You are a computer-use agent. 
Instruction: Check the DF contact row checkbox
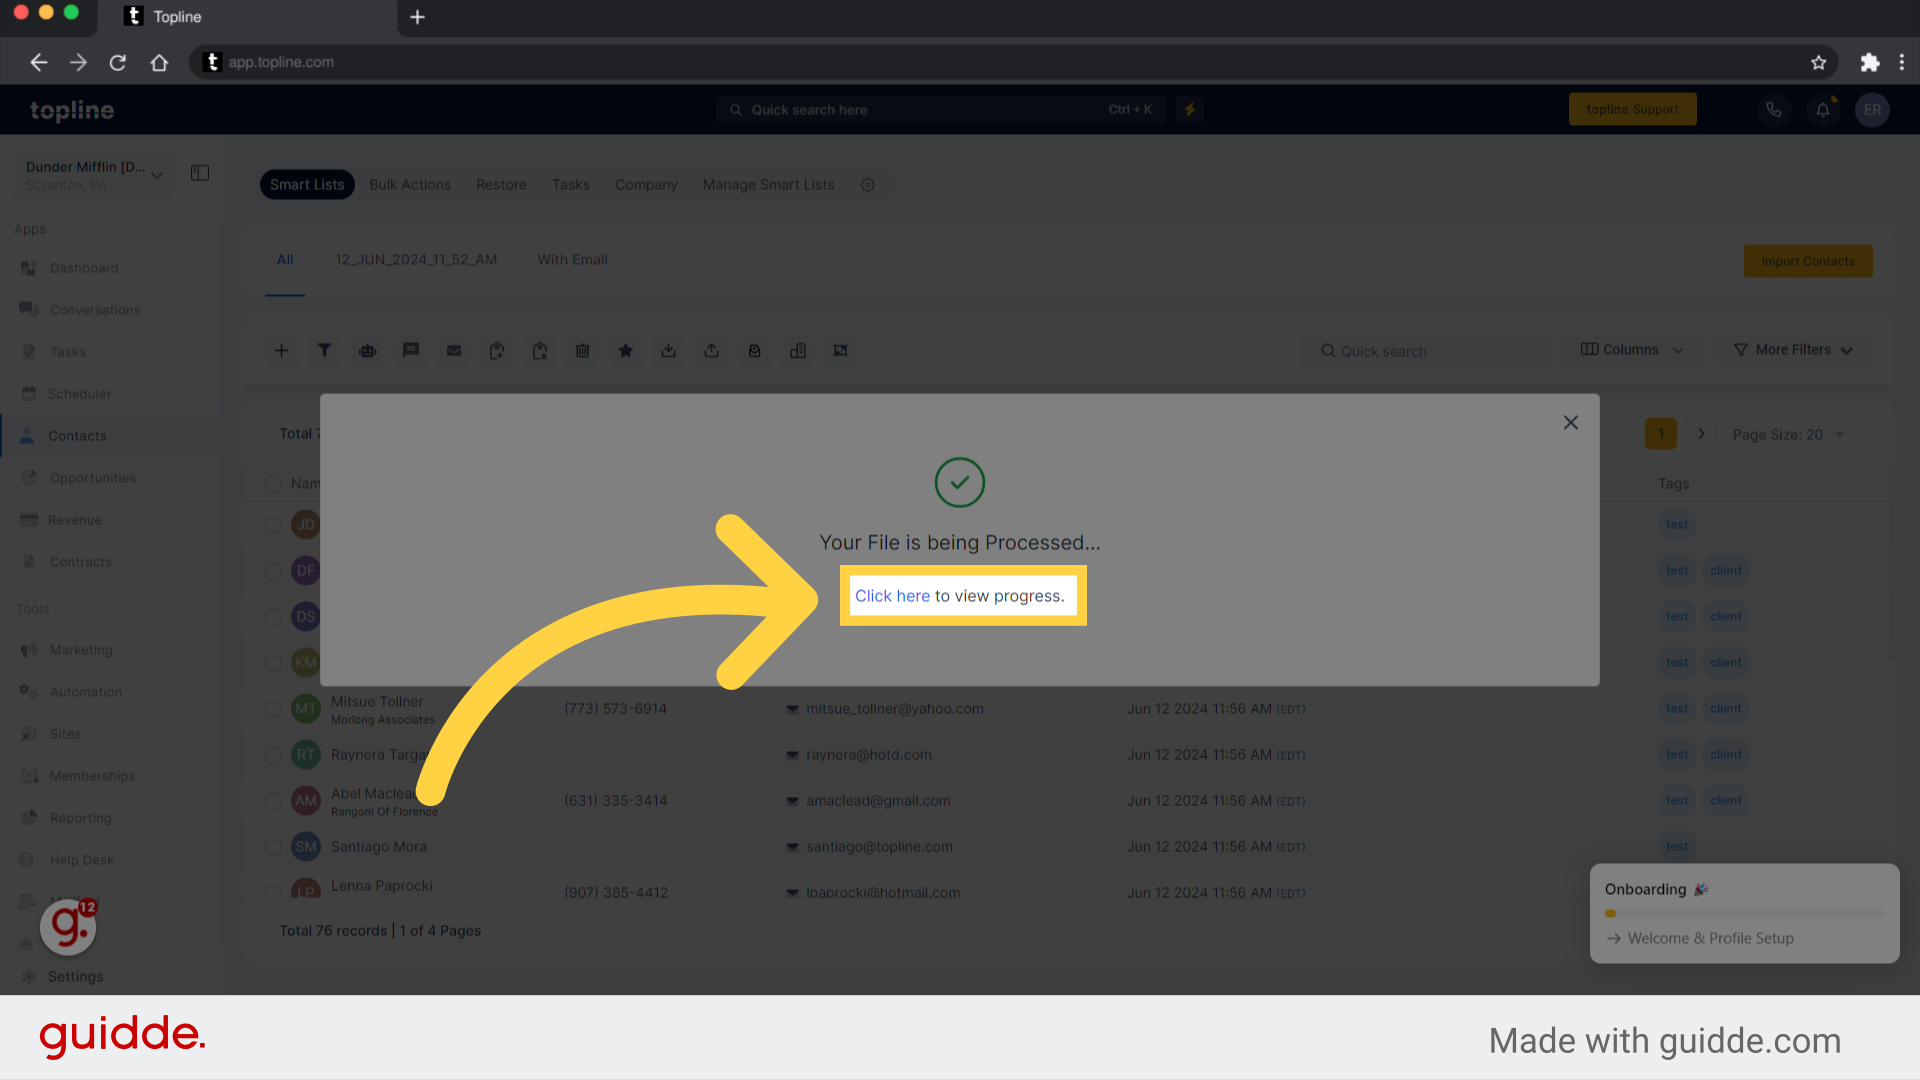point(272,571)
